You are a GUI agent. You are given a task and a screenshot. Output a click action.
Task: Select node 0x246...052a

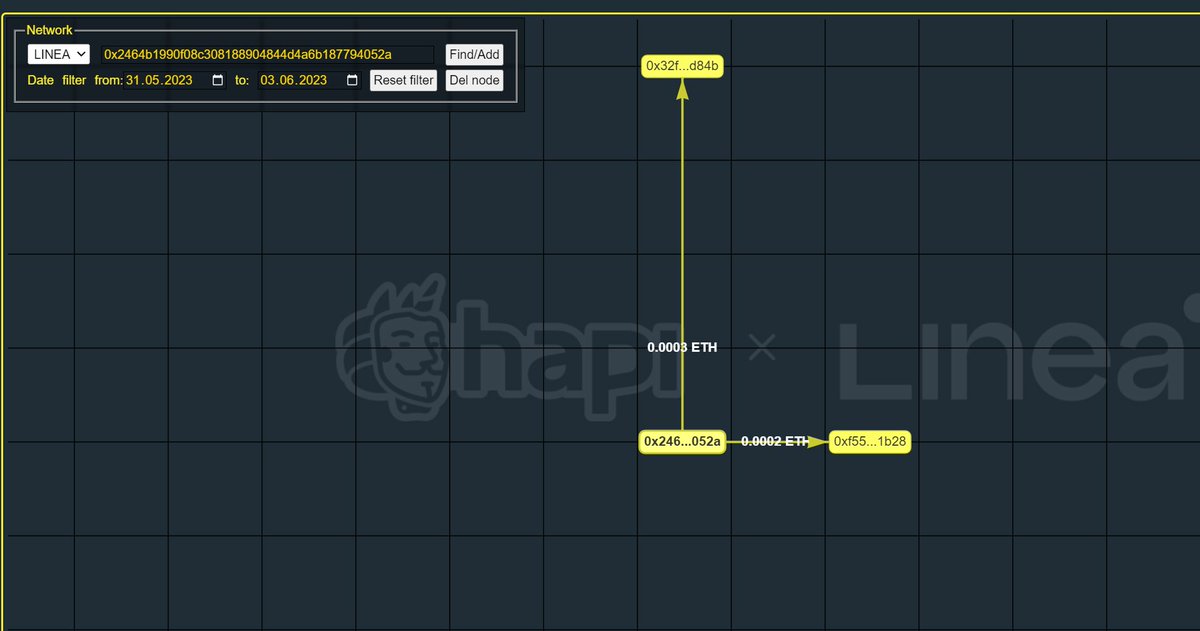pos(682,441)
